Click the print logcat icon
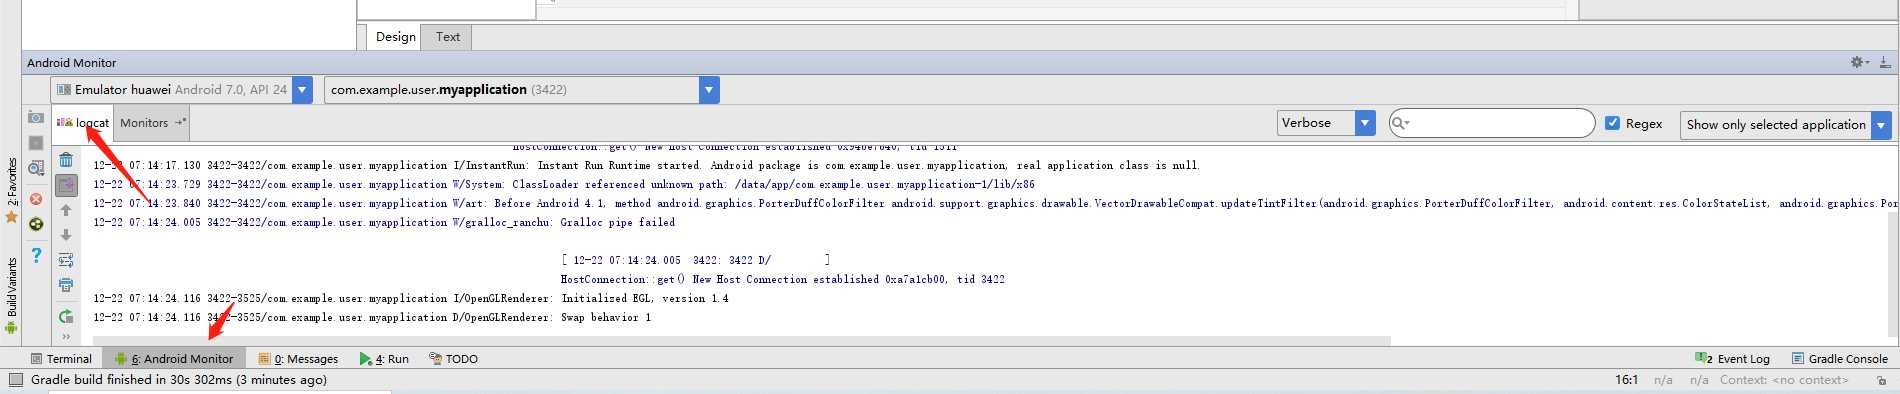This screenshot has height=394, width=1900. pyautogui.click(x=66, y=285)
